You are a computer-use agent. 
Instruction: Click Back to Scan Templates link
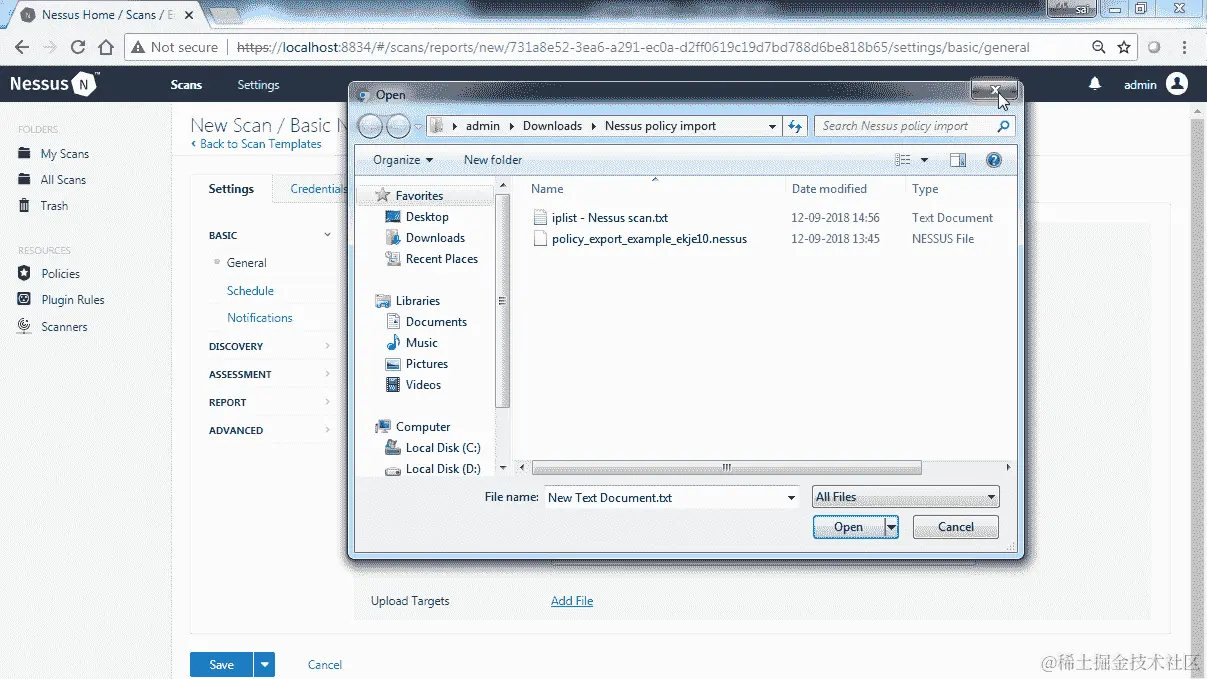pyautogui.click(x=256, y=144)
